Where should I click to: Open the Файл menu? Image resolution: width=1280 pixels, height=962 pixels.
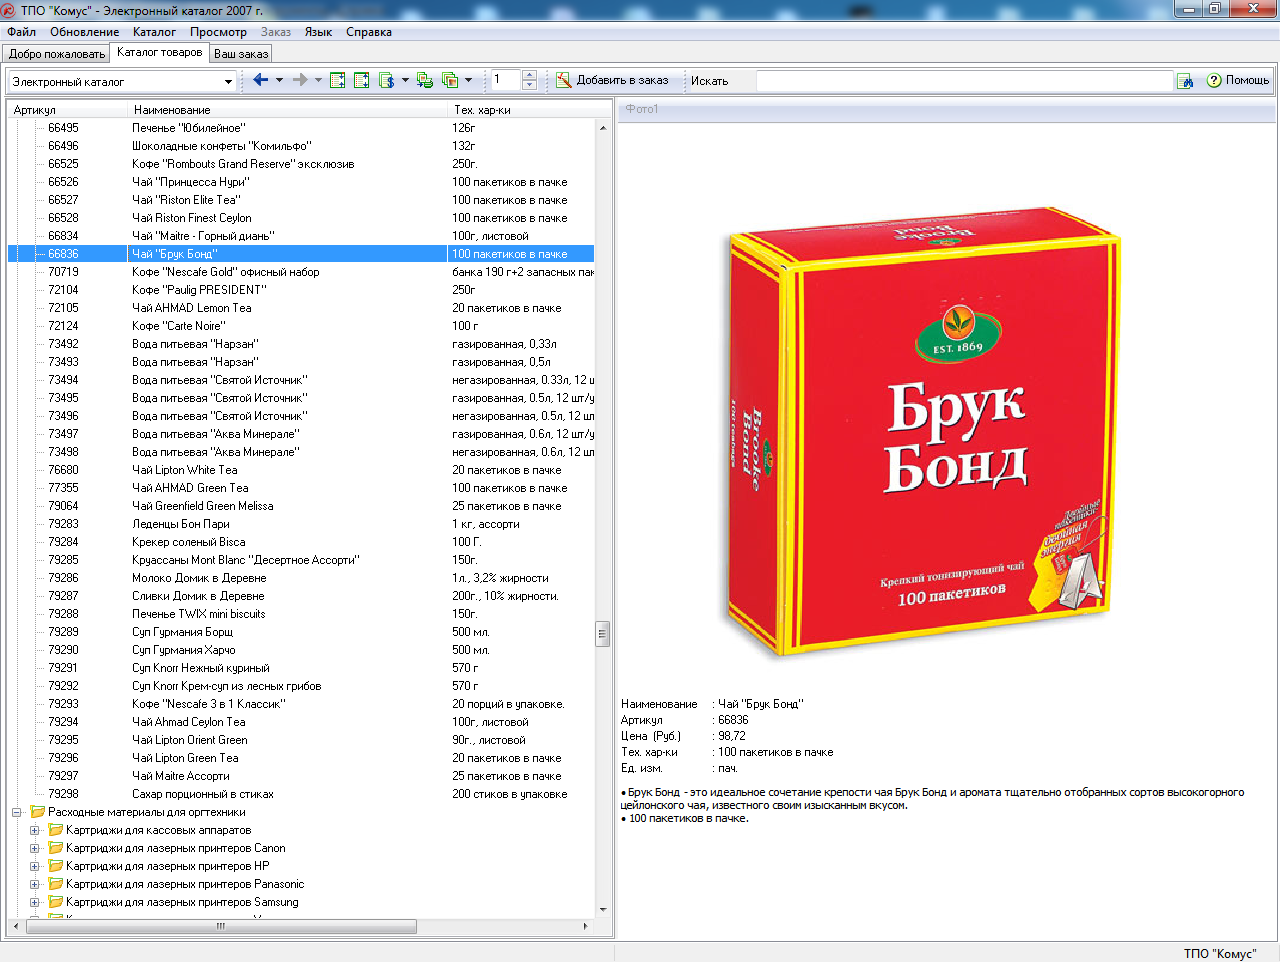21,32
